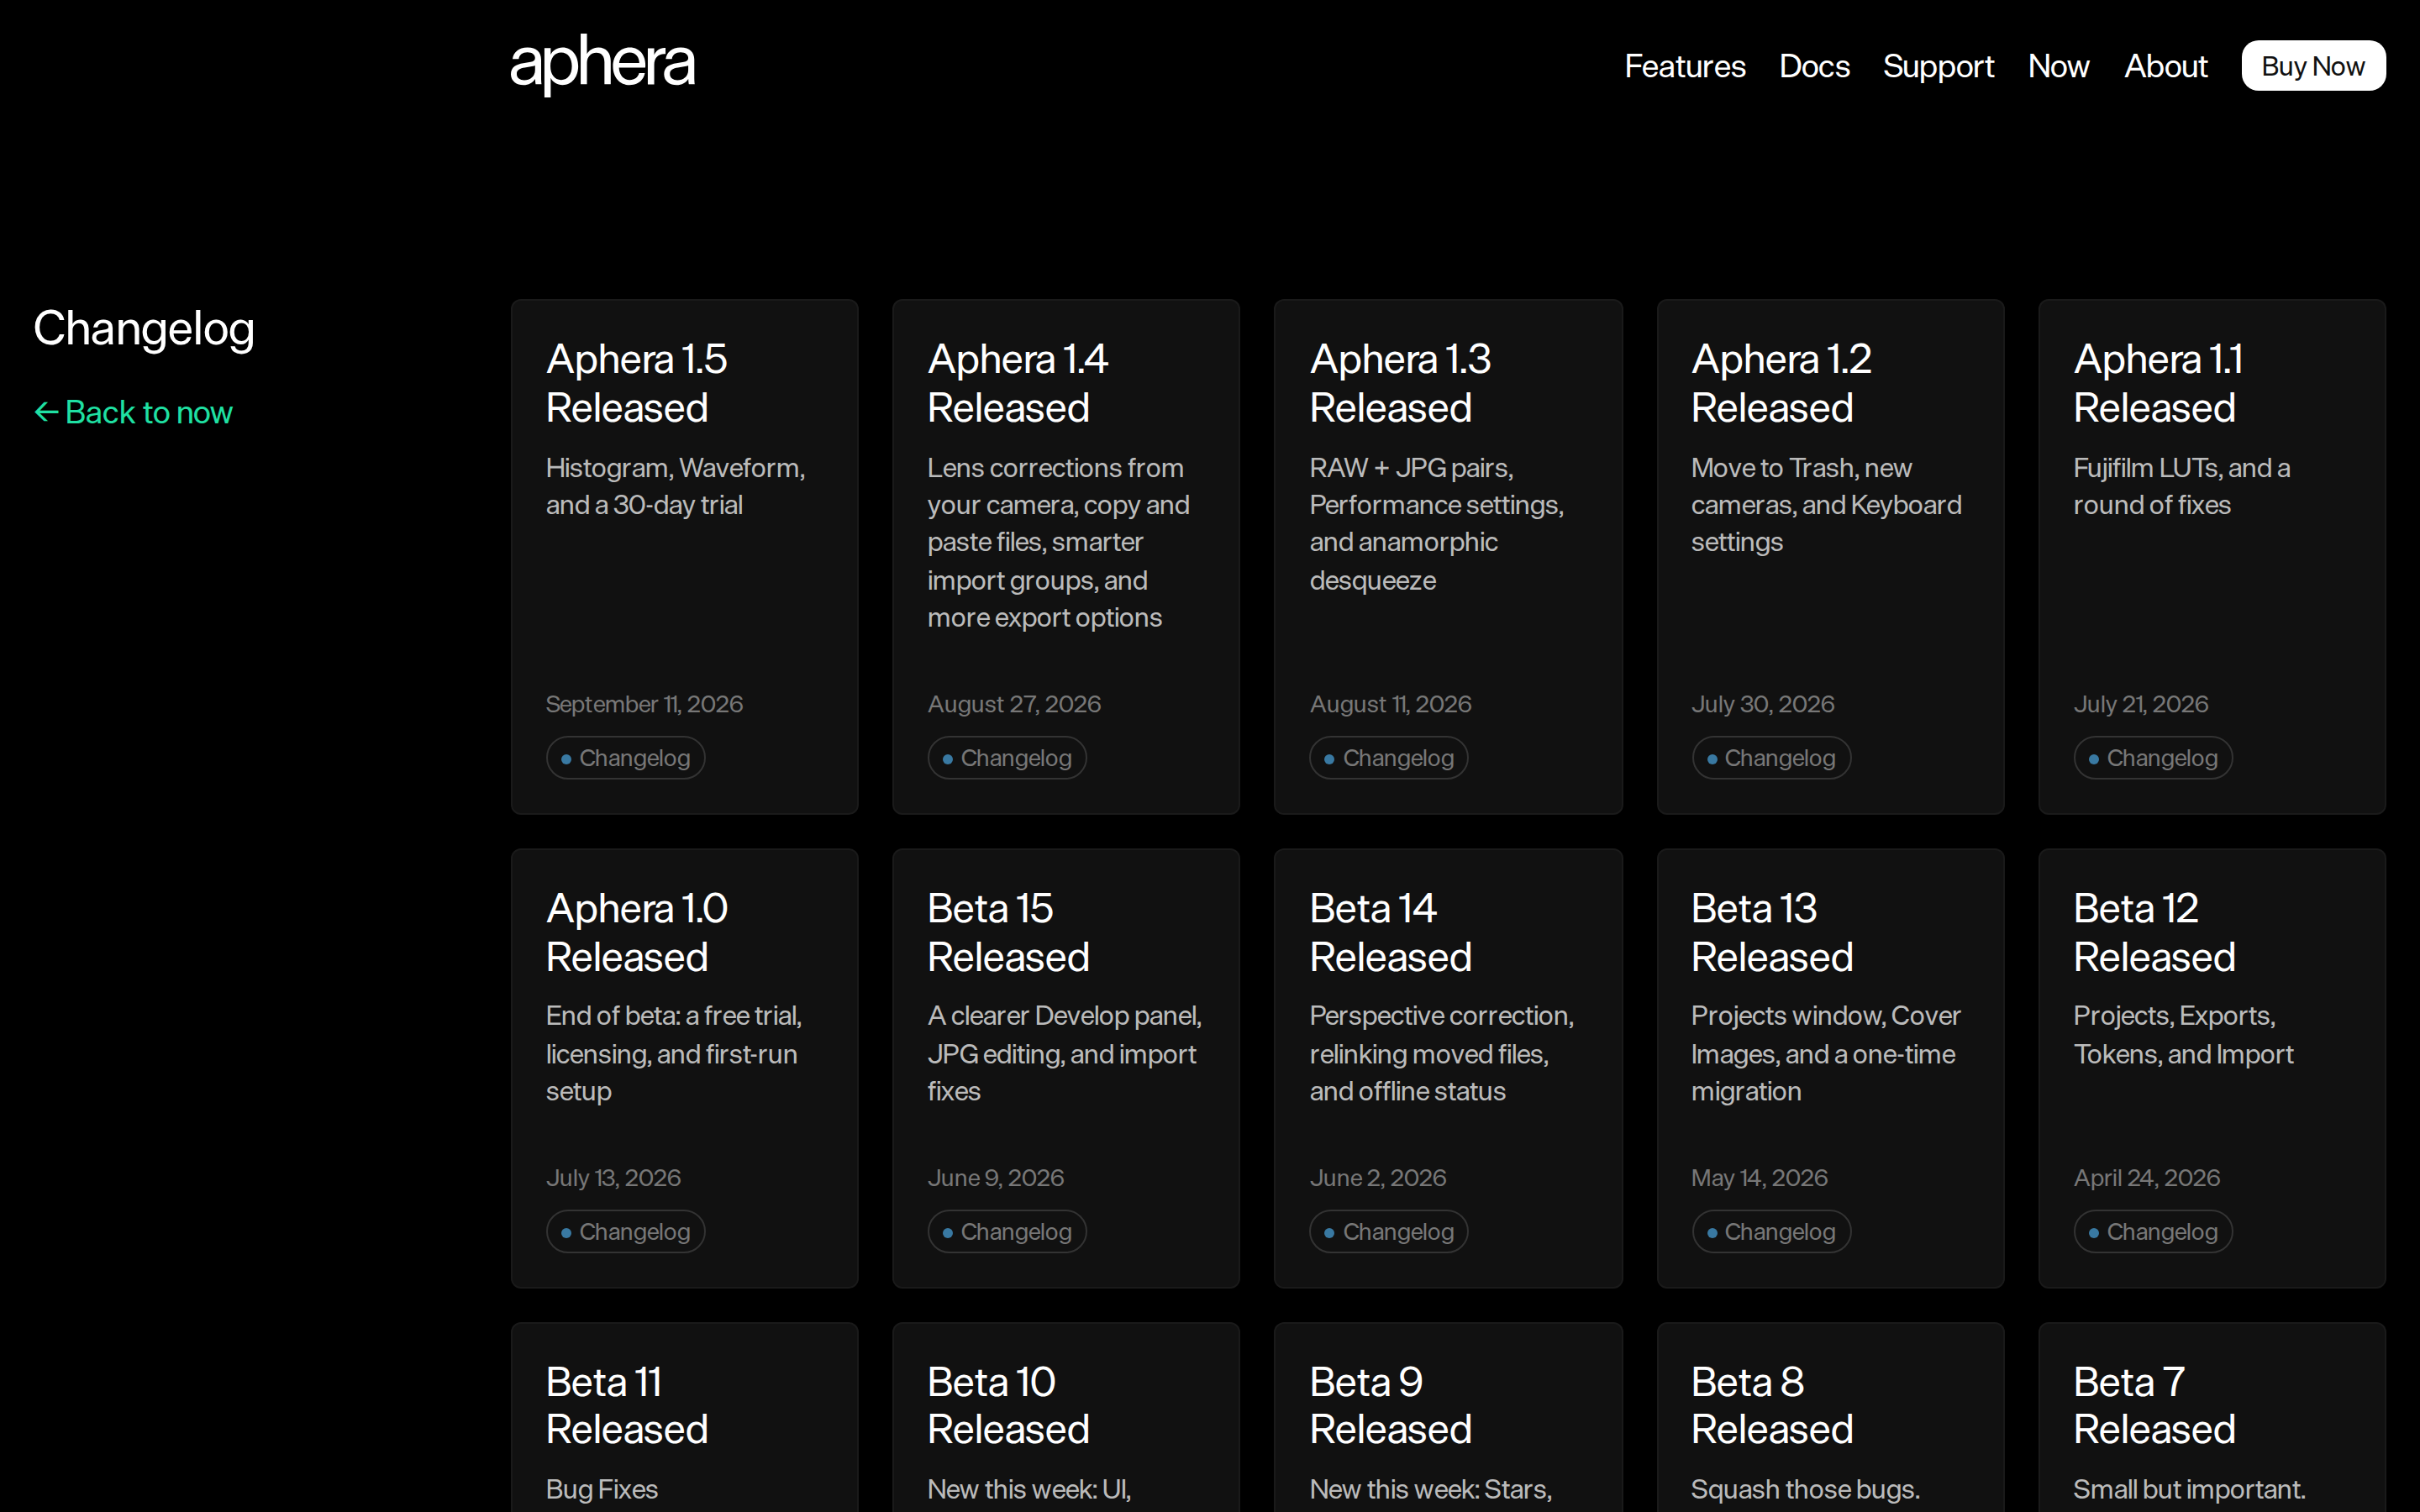2420x1512 pixels.
Task: Click the August 11, 2026 date
Action: click(1390, 704)
